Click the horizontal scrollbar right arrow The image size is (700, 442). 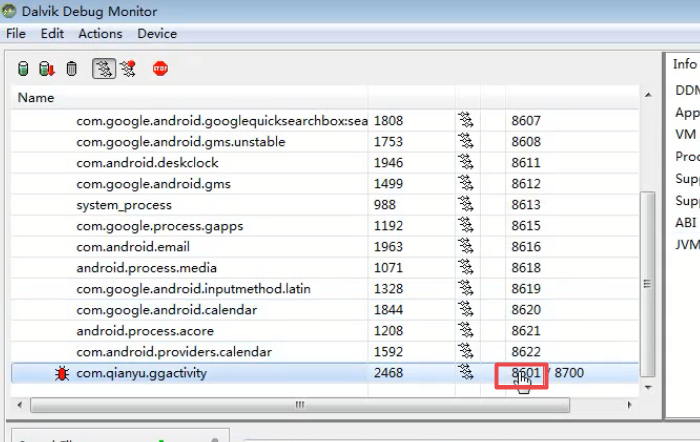point(629,405)
